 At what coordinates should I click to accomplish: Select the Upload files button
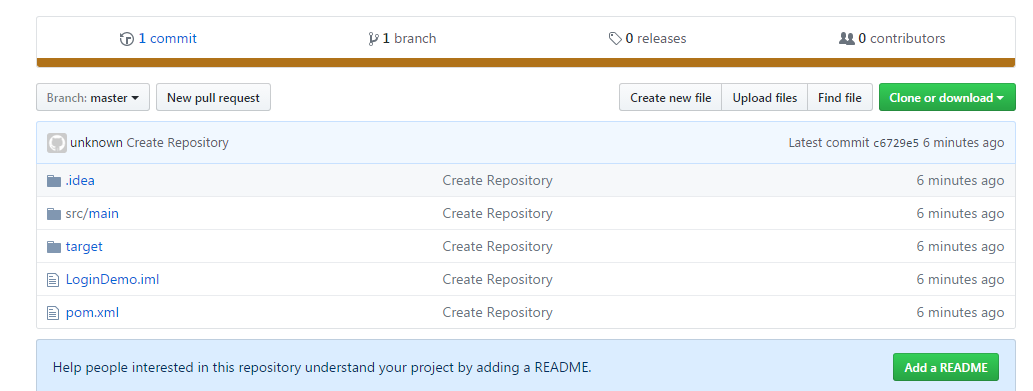click(x=765, y=97)
